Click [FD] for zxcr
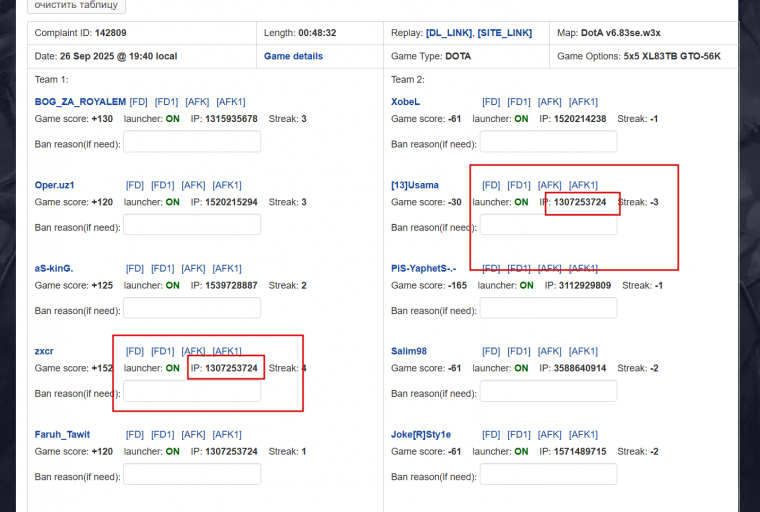This screenshot has width=760, height=512. point(135,352)
